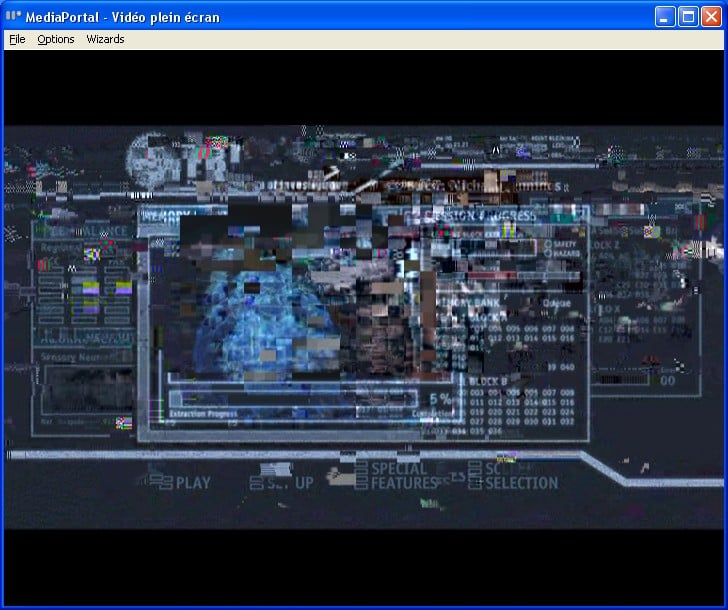Close the MediaPortal window
This screenshot has height=610, width=728.
tap(711, 17)
